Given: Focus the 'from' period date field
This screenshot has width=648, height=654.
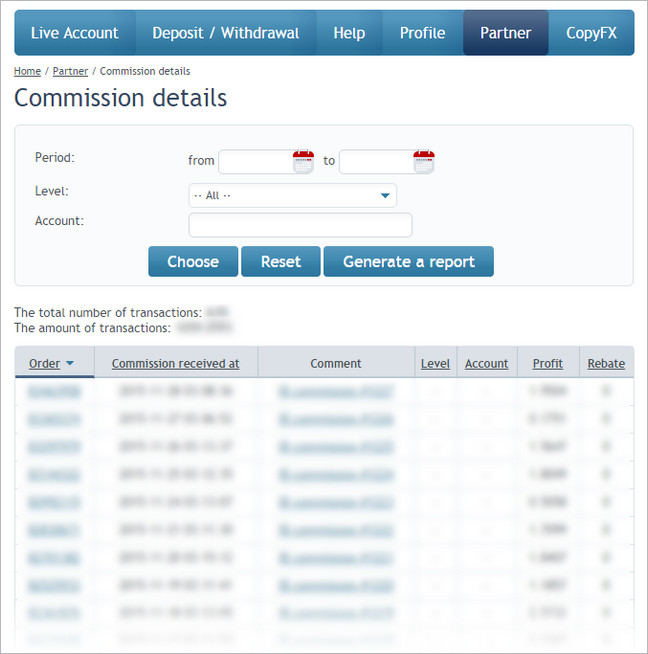Looking at the screenshot, I should [x=255, y=161].
